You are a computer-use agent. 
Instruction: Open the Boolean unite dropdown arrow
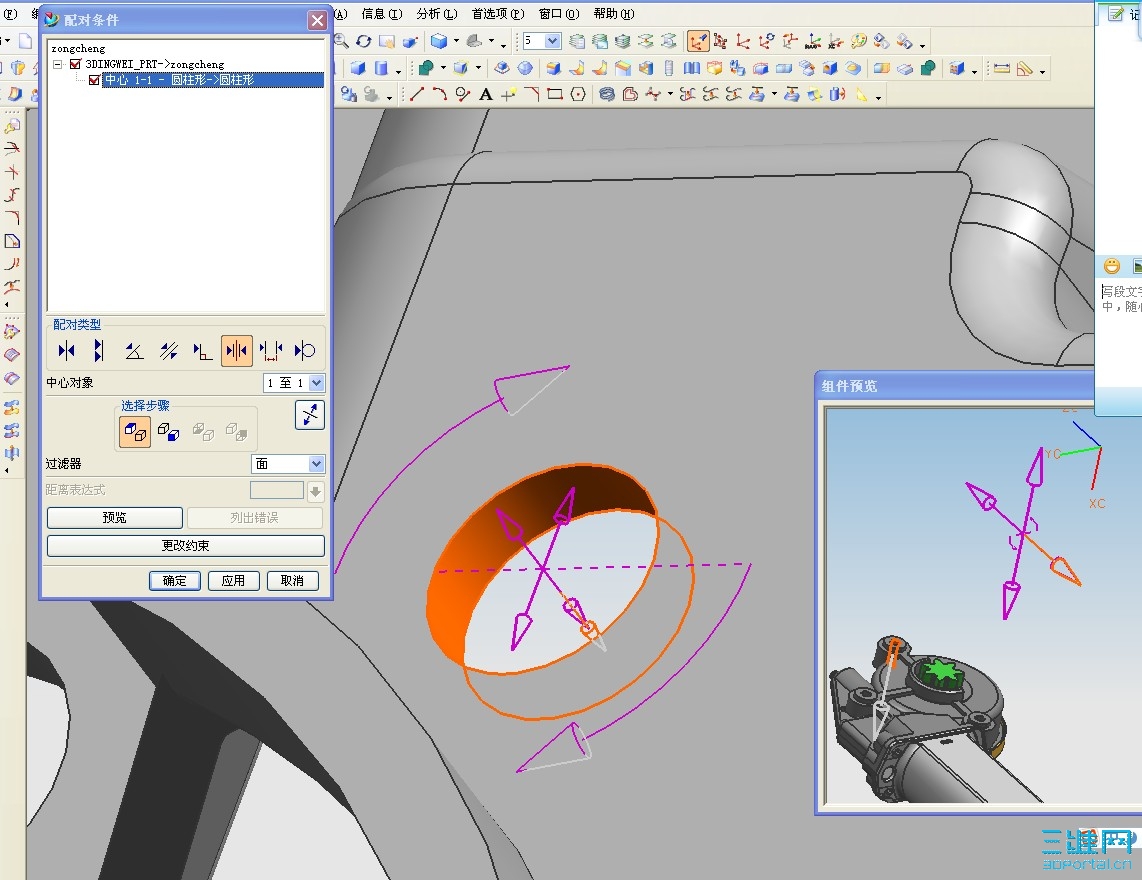(443, 68)
